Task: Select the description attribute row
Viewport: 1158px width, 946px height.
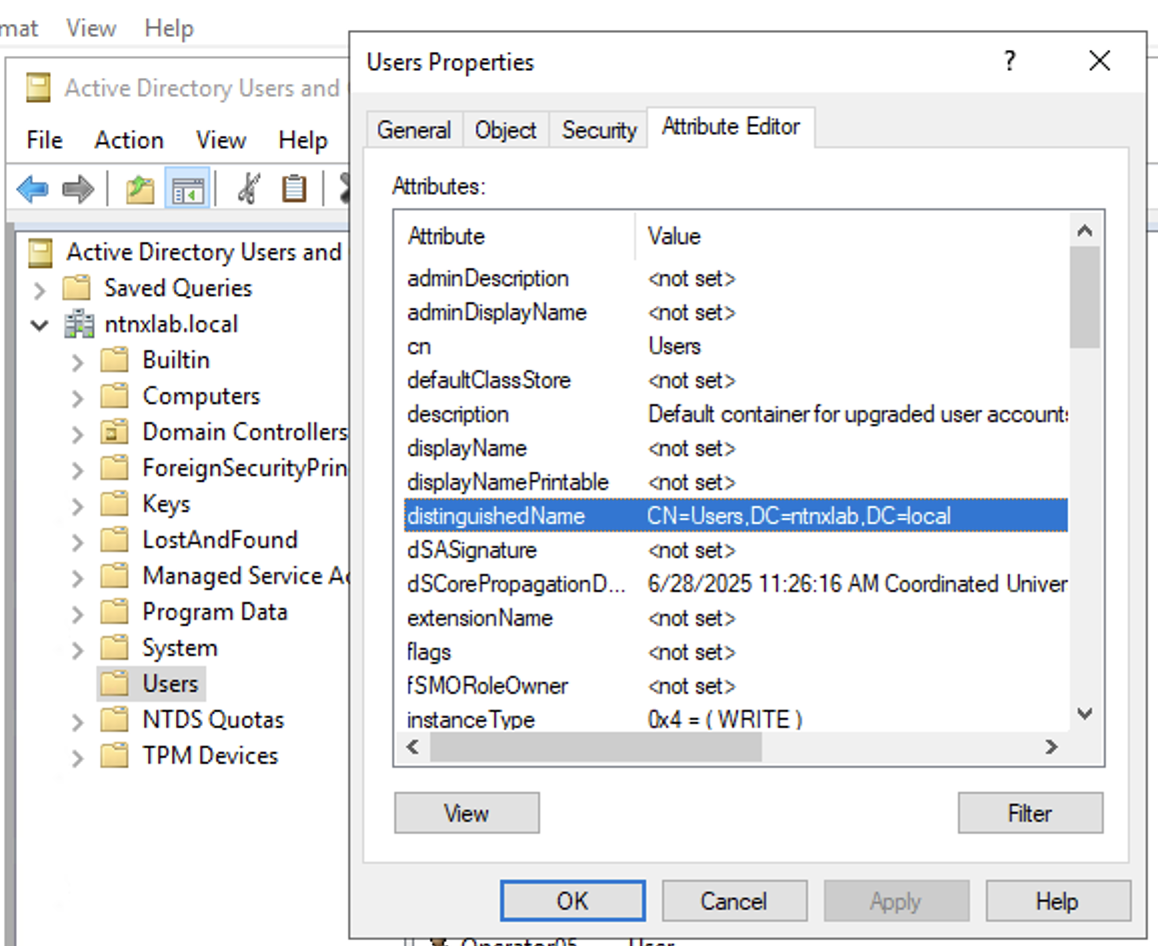Action: (x=458, y=414)
